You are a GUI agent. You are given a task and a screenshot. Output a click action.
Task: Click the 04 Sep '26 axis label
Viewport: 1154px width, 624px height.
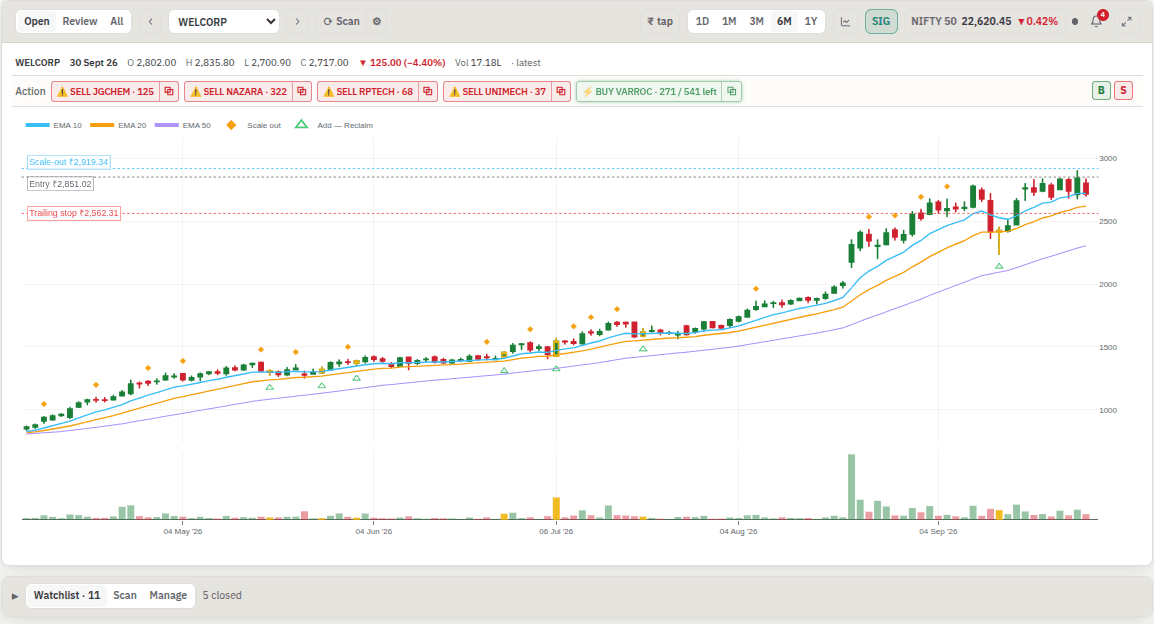[938, 531]
